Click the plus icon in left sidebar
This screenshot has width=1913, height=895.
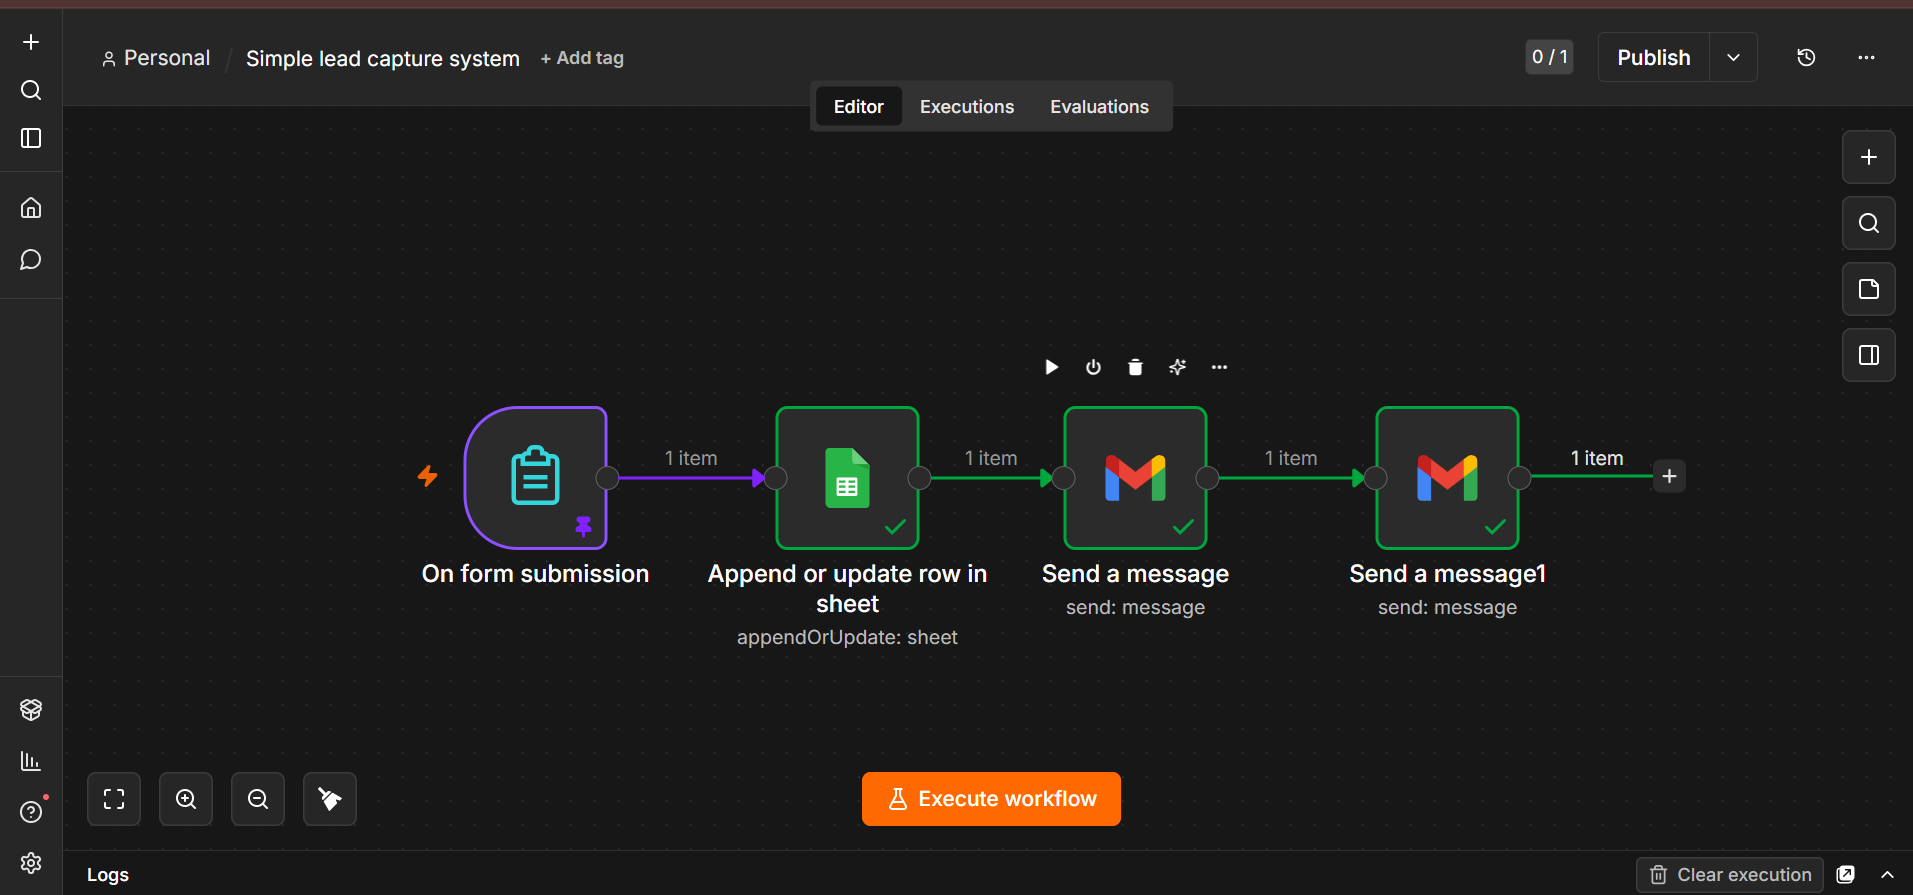(x=31, y=42)
